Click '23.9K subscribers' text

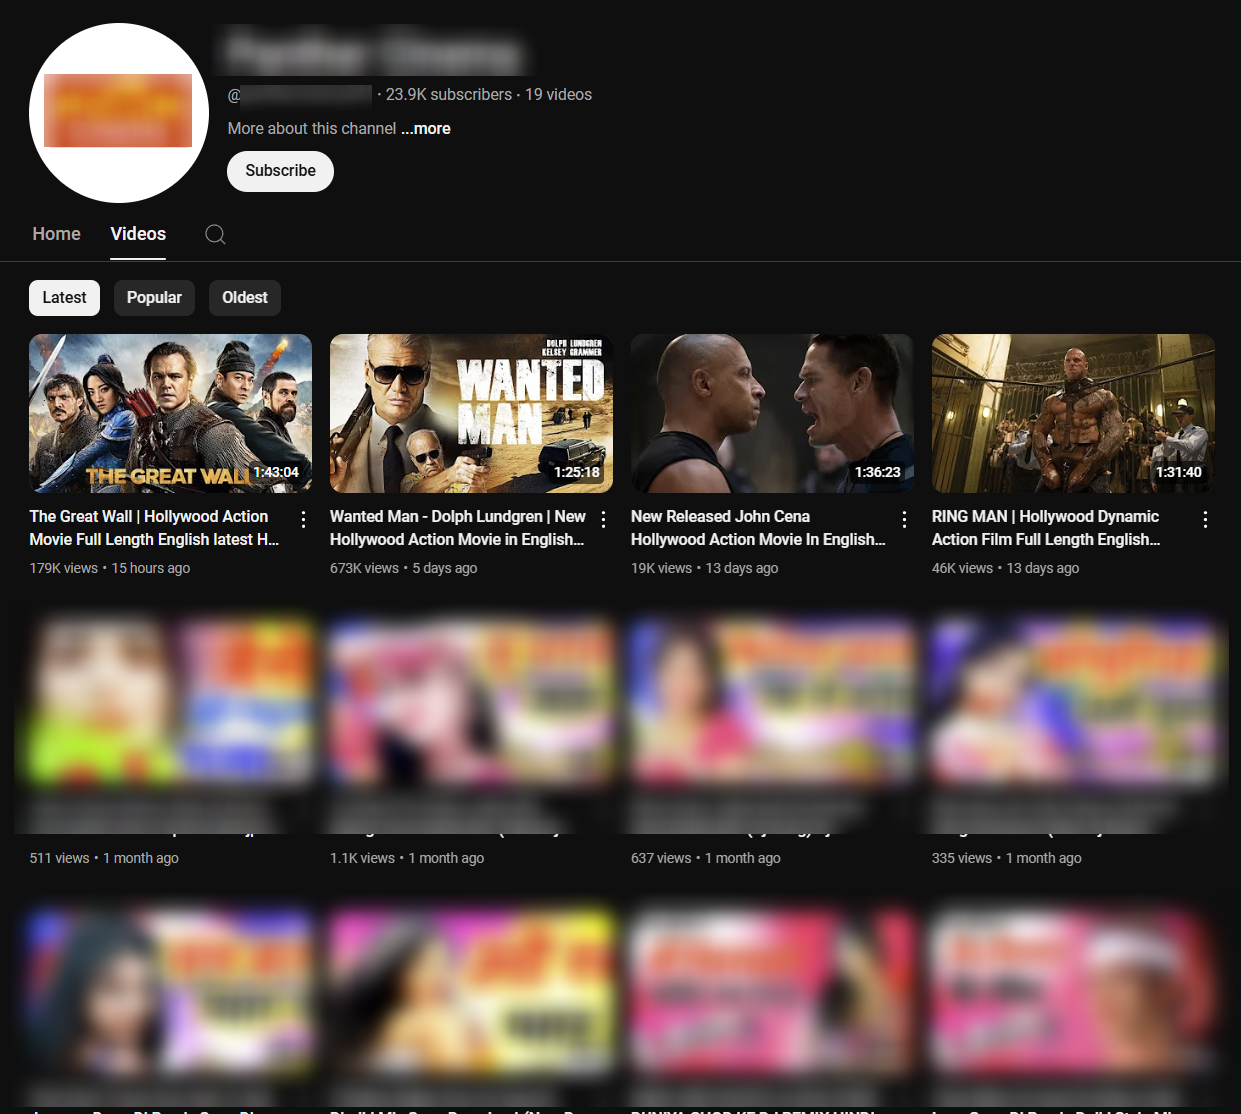tap(449, 95)
